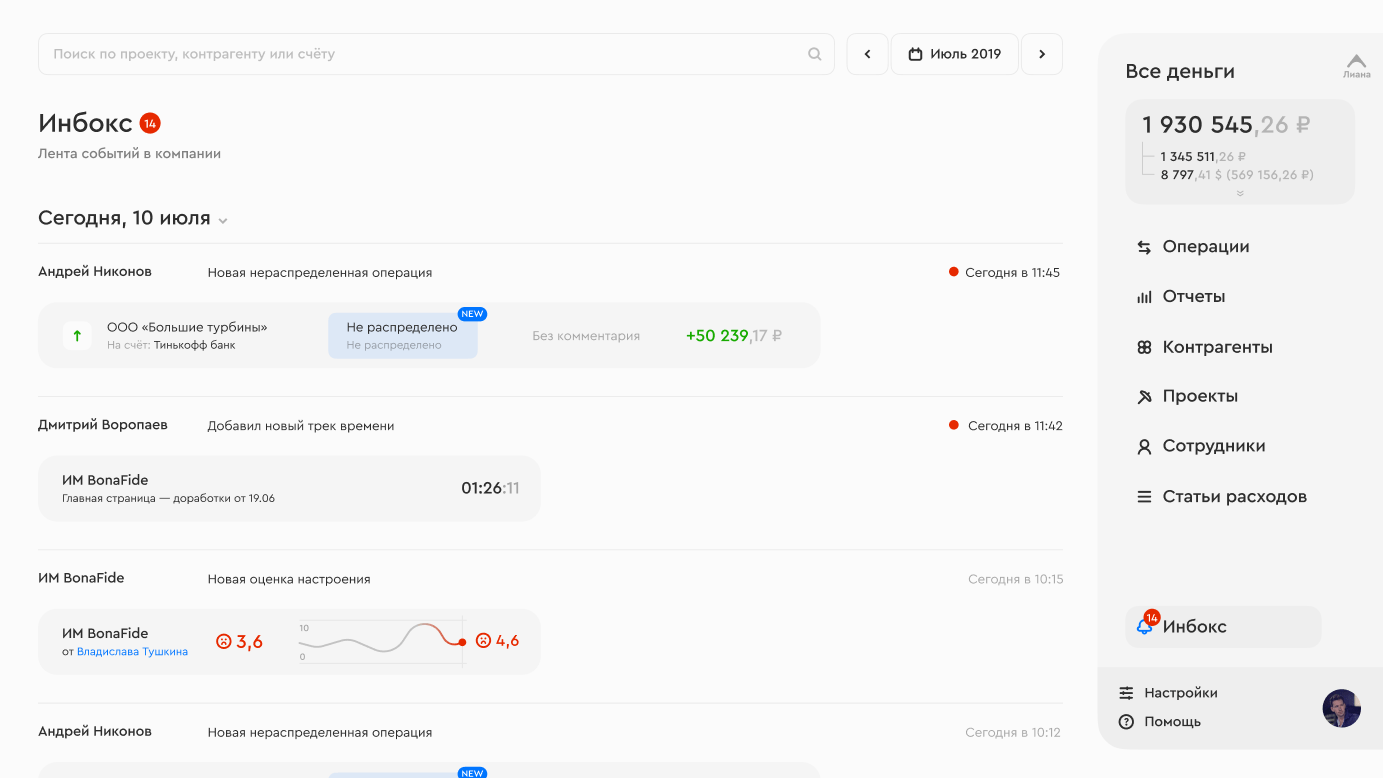Click green incoming arrow icon on transaction
1383x778 pixels.
click(77, 336)
